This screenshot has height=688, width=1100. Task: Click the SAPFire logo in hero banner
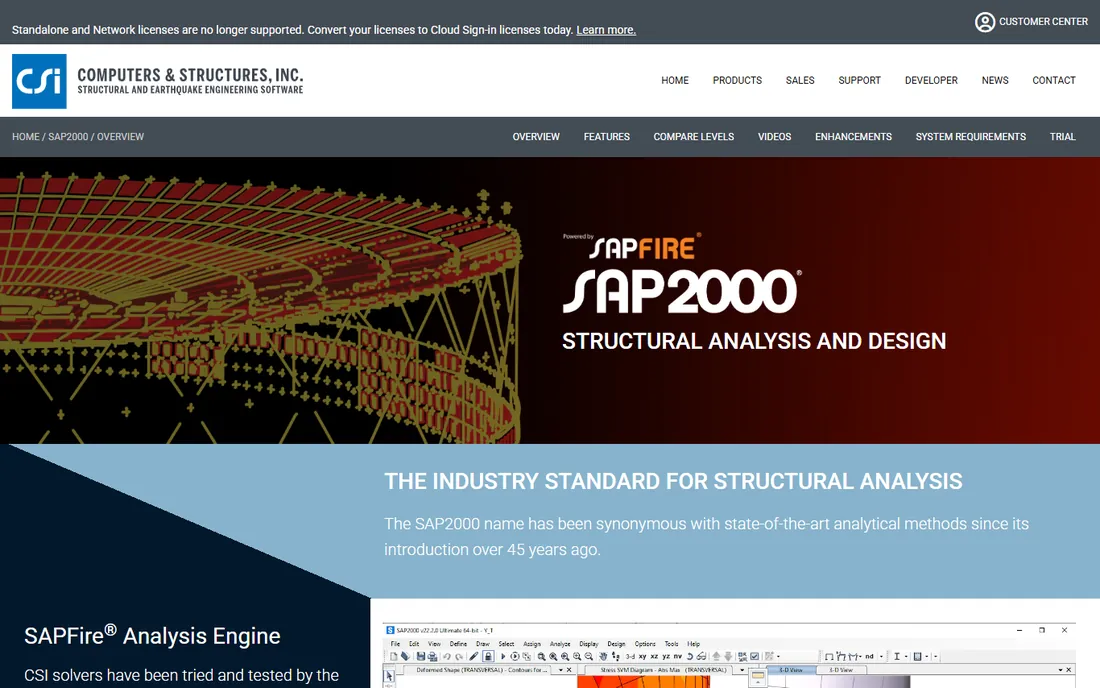(632, 246)
